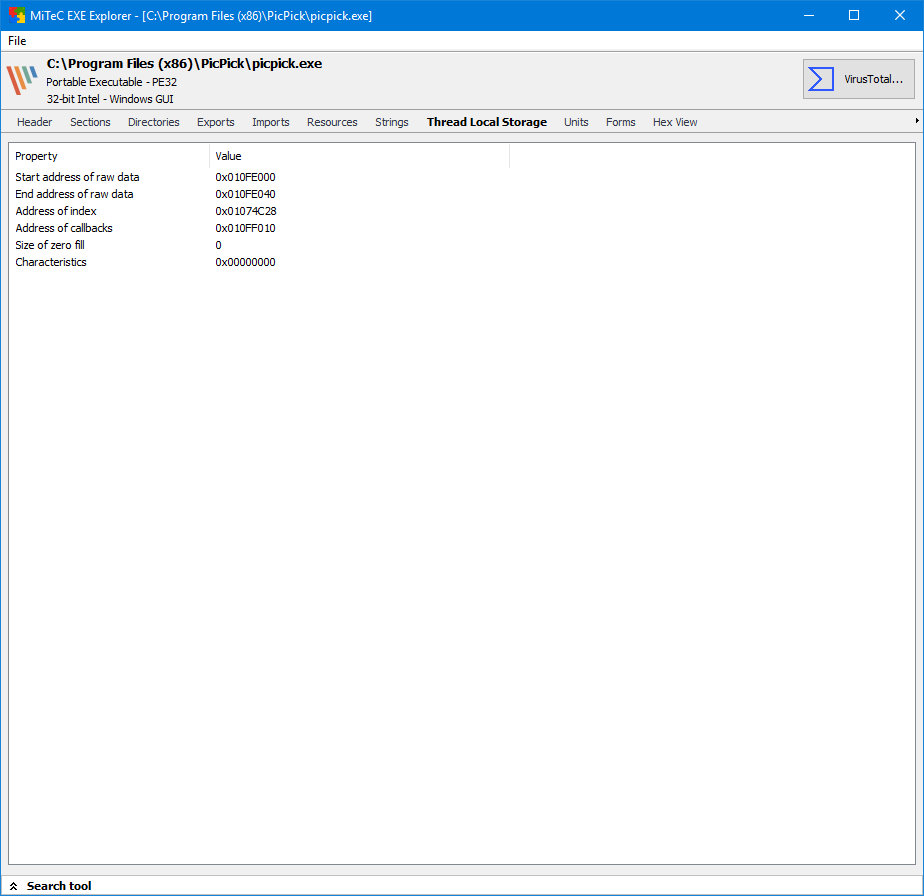Select the Thread Local Storage tab
The image size is (924, 896).
[487, 122]
